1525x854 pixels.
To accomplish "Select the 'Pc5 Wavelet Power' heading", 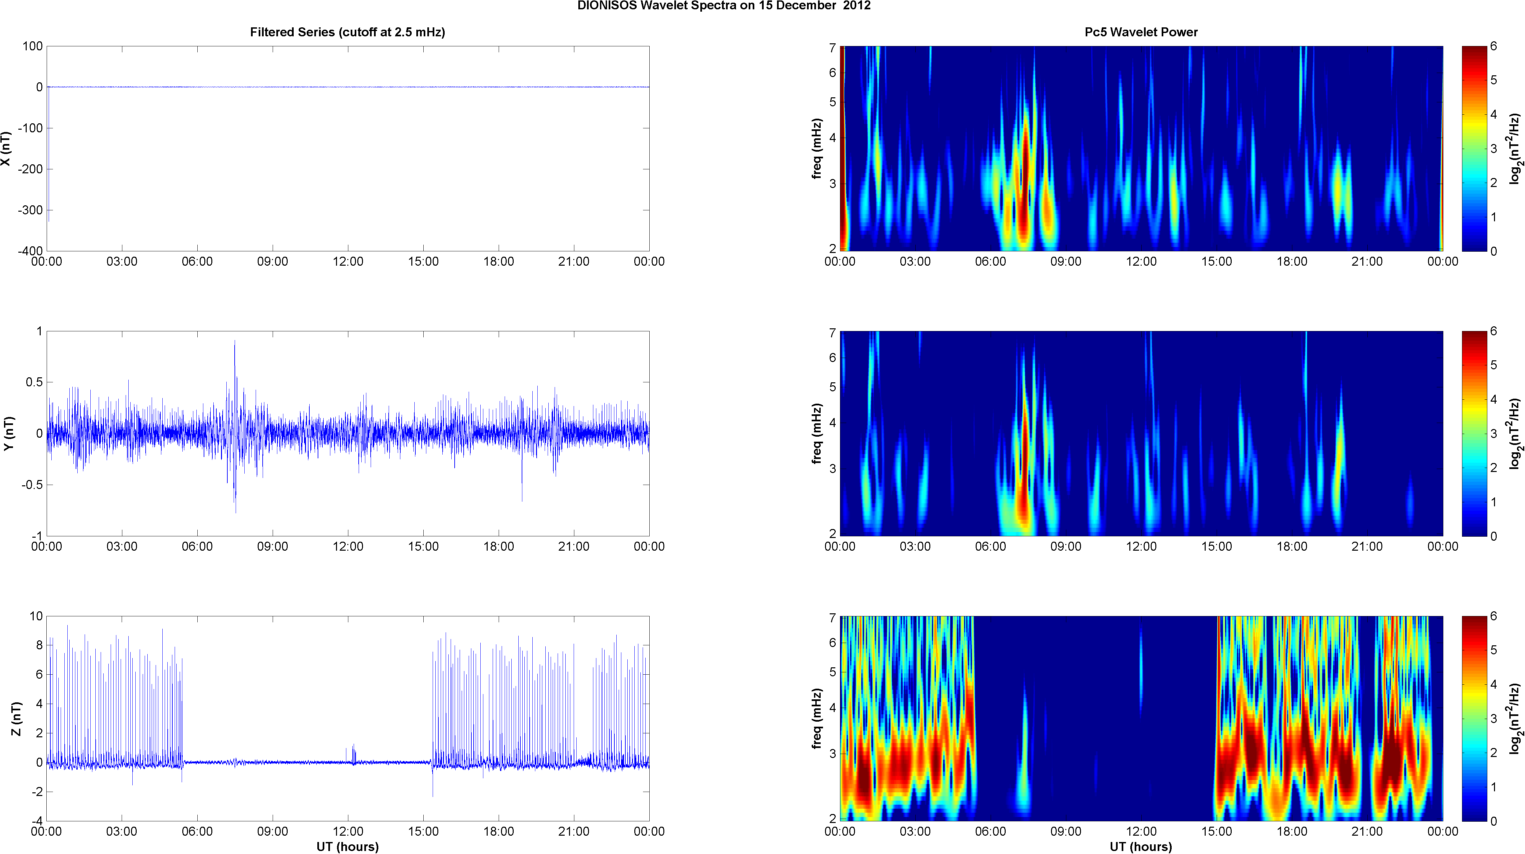I will (1141, 32).
